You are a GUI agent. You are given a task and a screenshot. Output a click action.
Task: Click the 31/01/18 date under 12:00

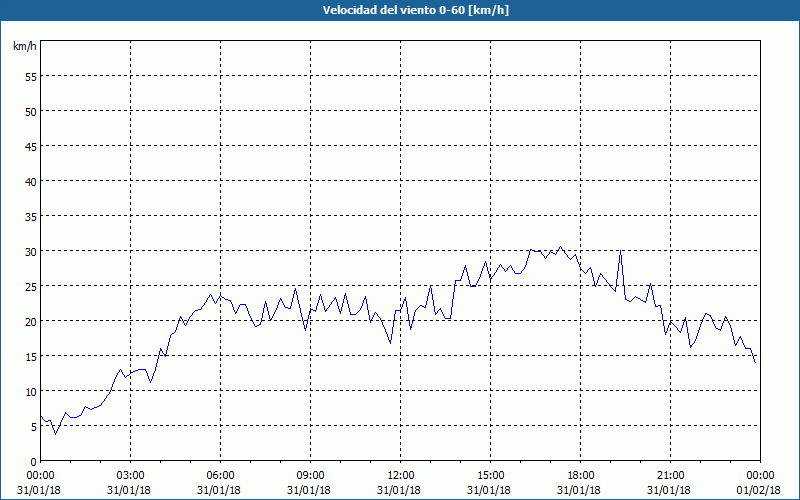pos(399,490)
